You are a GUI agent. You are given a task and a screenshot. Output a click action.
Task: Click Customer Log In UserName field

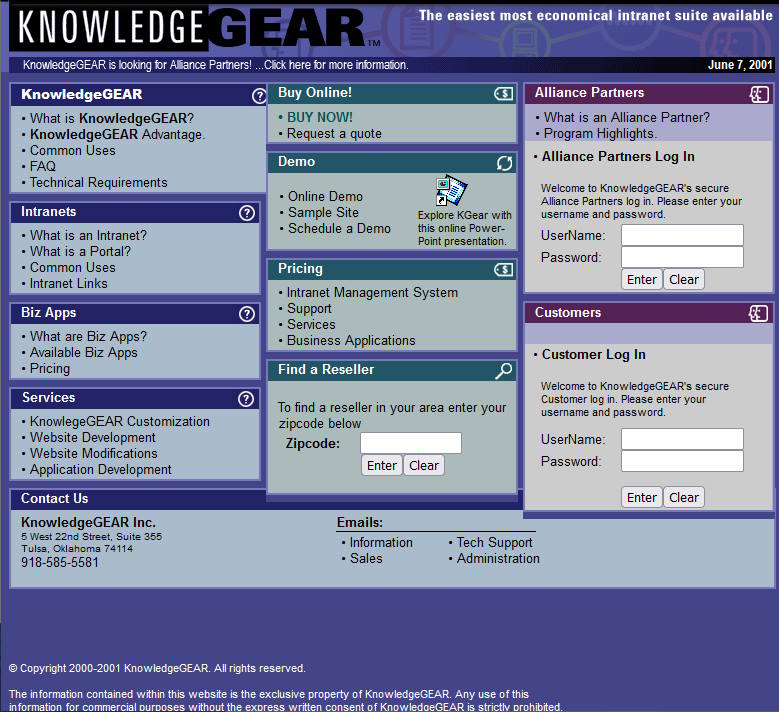tap(682, 439)
